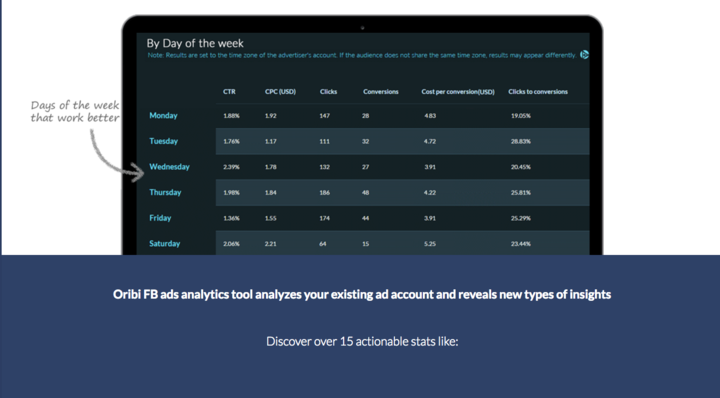Click Tuesday's 28.83% clicks to conversions
This screenshot has height=398, width=720.
pos(521,141)
